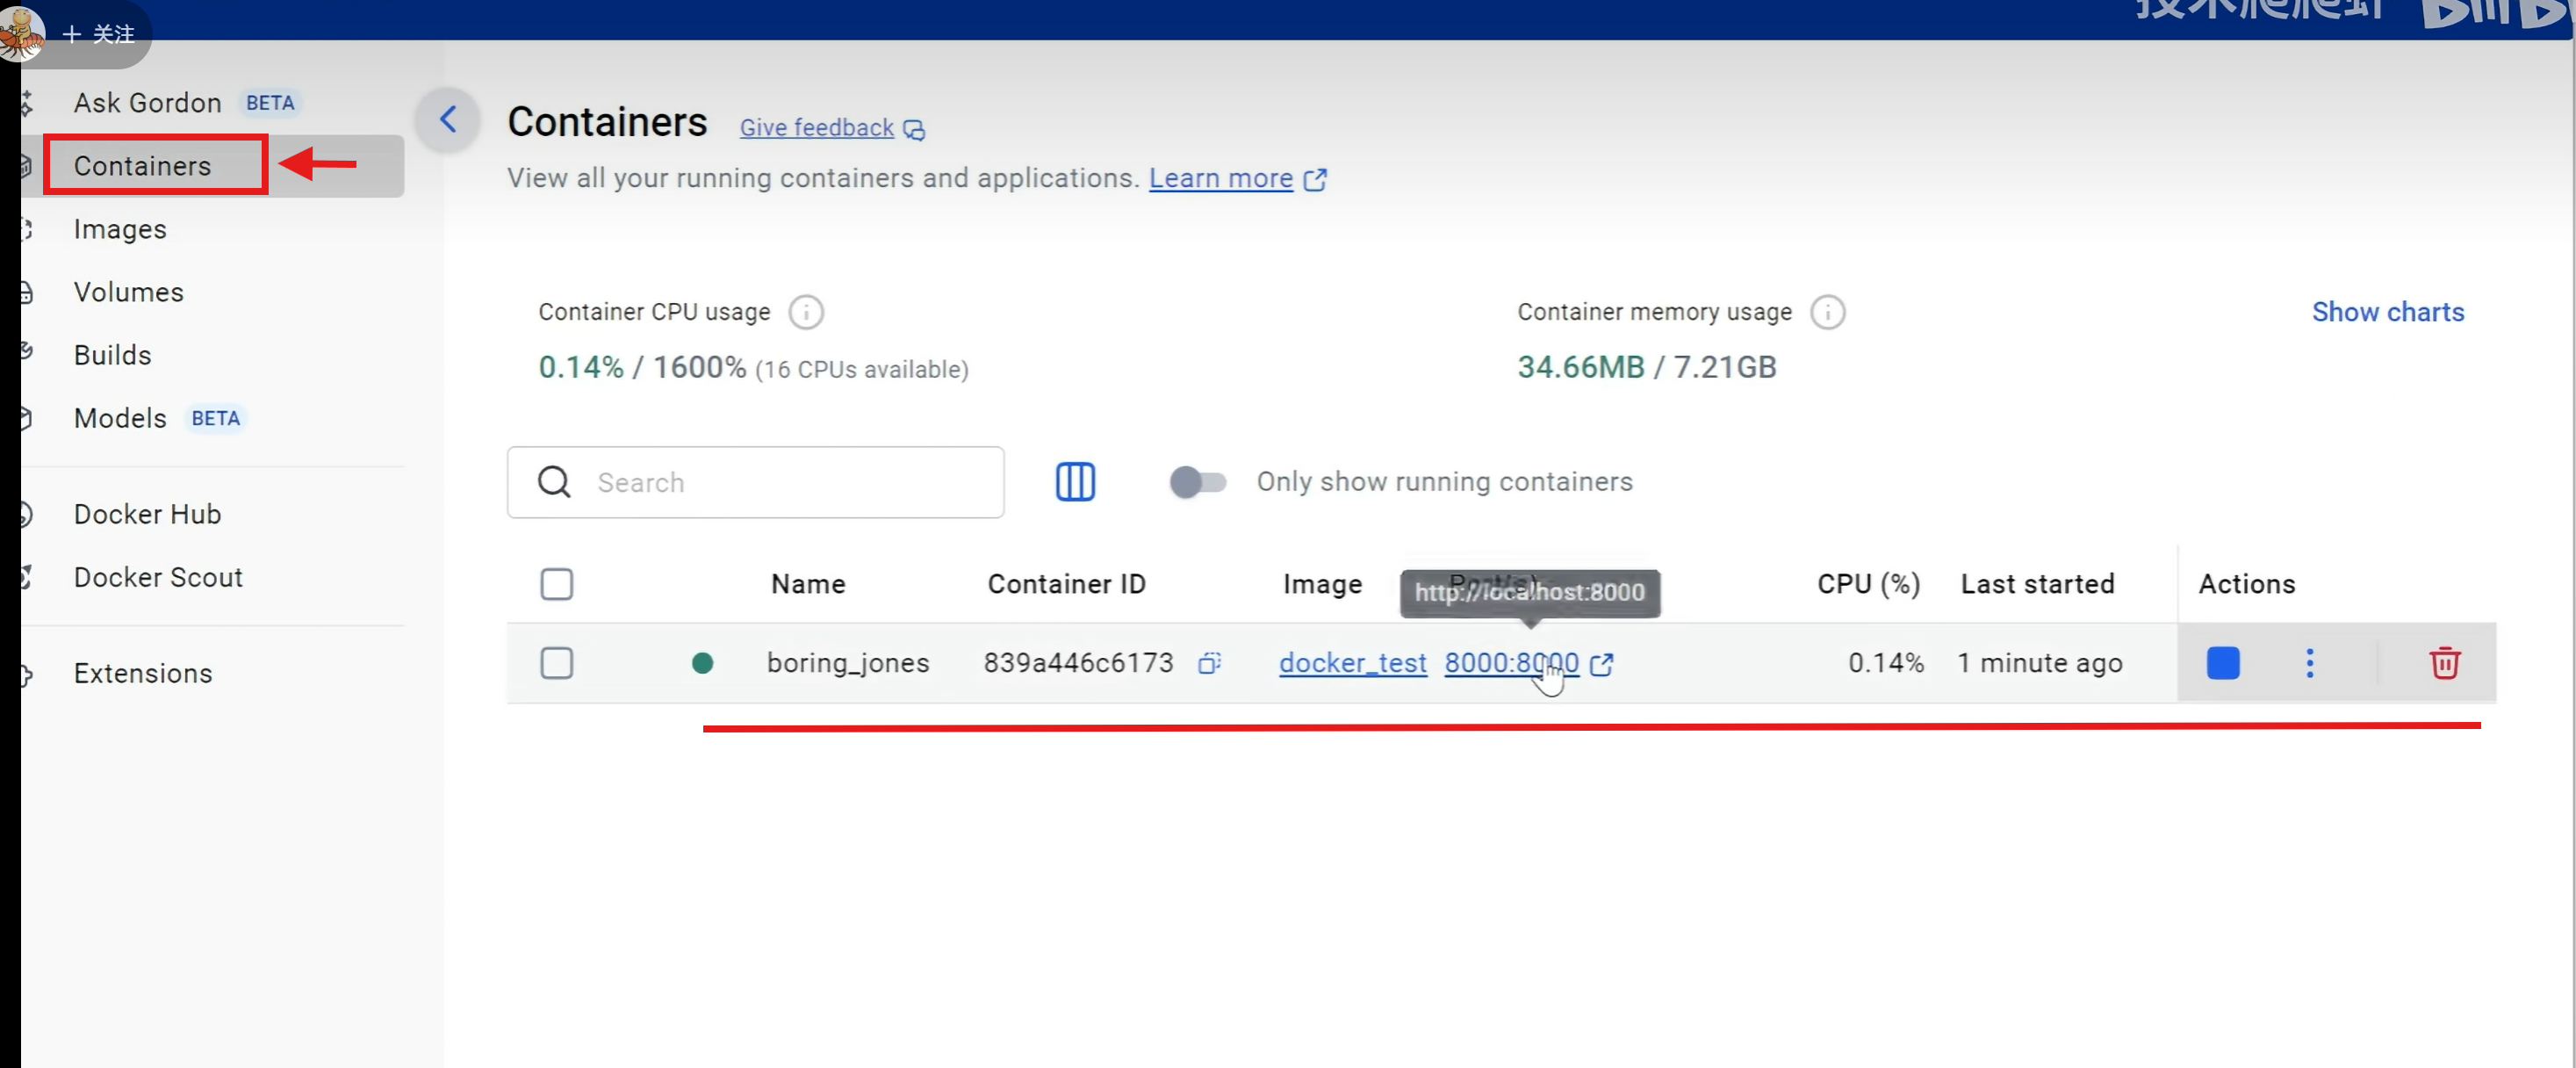This screenshot has width=2576, height=1068.
Task: Click the feedback chat icon
Action: [x=914, y=130]
